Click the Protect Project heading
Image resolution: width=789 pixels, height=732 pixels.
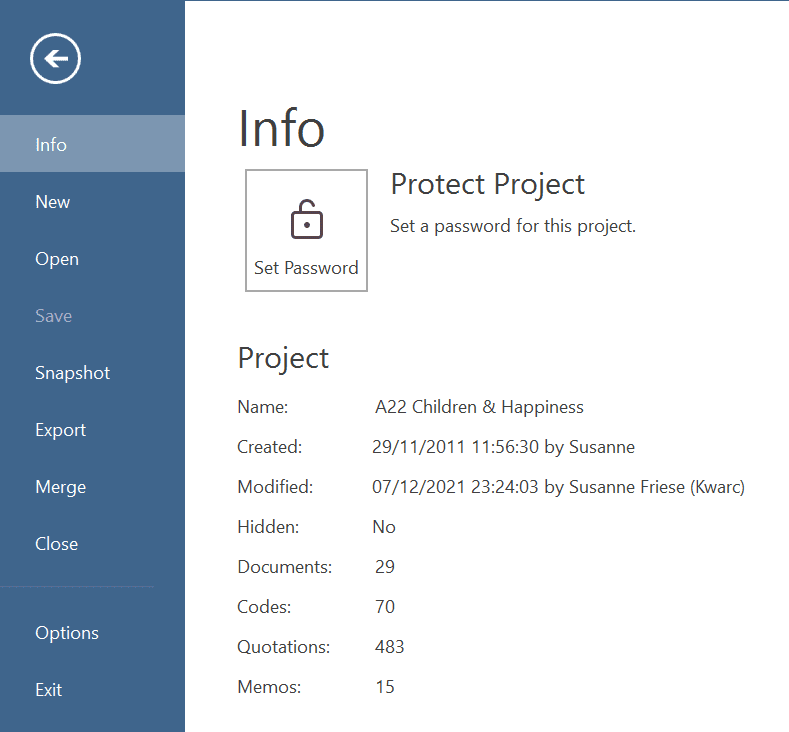pyautogui.click(x=488, y=184)
